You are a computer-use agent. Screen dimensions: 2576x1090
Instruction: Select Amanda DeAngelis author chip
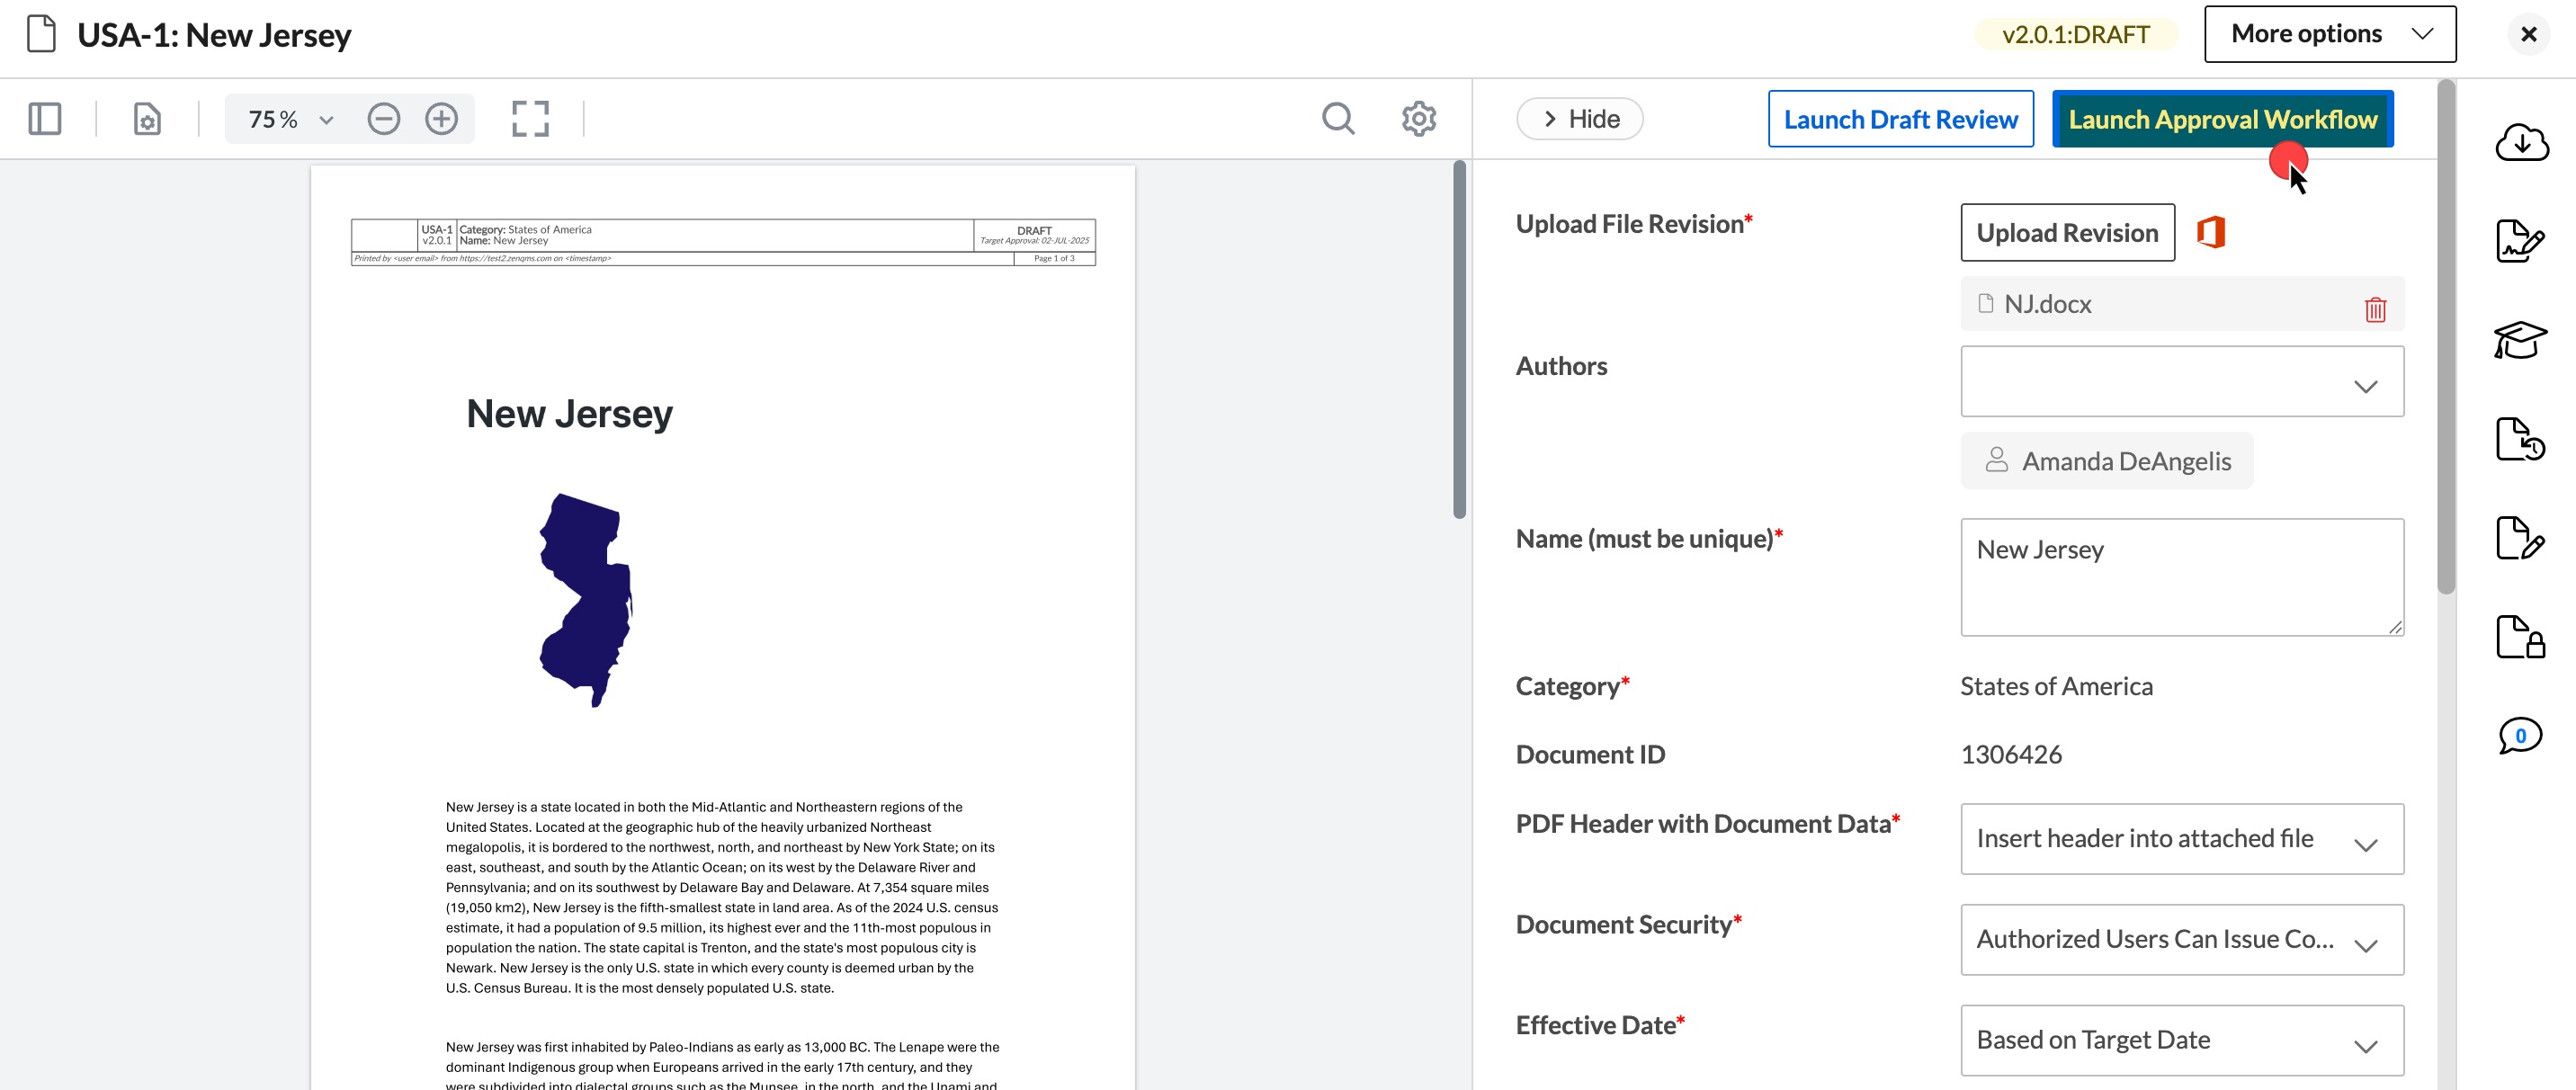(x=2106, y=461)
